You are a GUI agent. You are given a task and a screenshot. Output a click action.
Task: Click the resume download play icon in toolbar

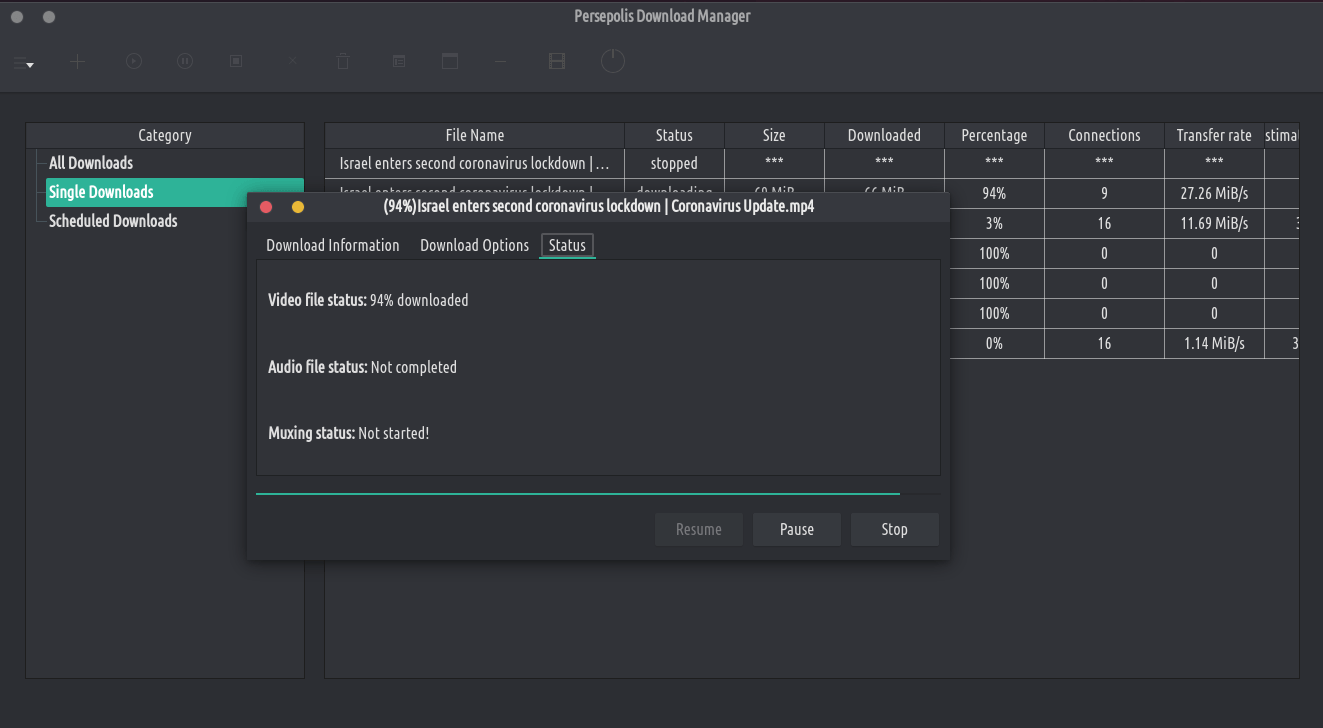point(134,62)
